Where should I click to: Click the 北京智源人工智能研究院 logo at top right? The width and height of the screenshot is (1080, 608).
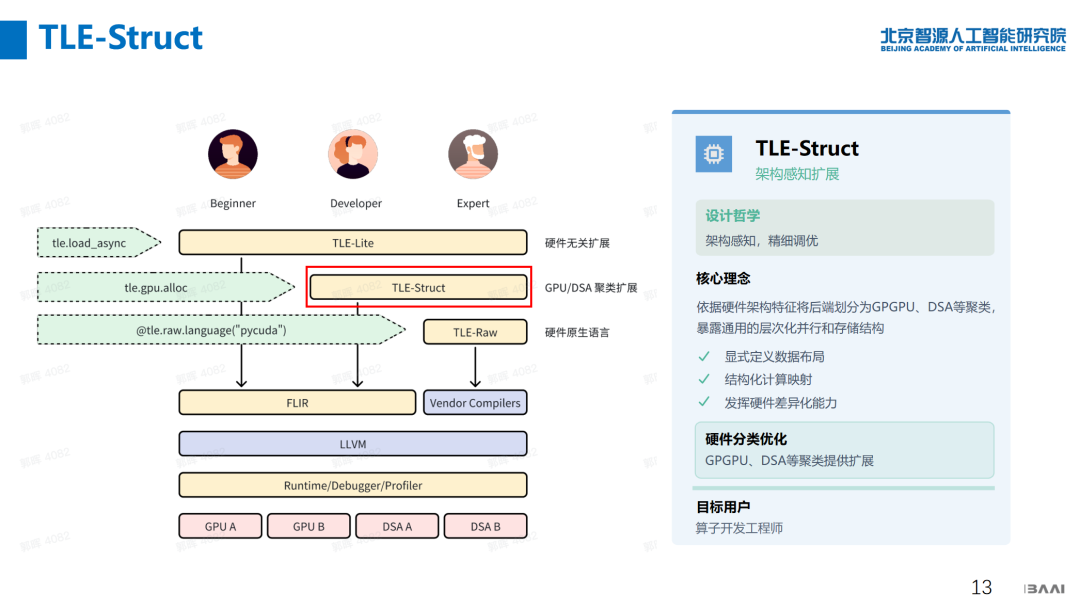click(973, 39)
